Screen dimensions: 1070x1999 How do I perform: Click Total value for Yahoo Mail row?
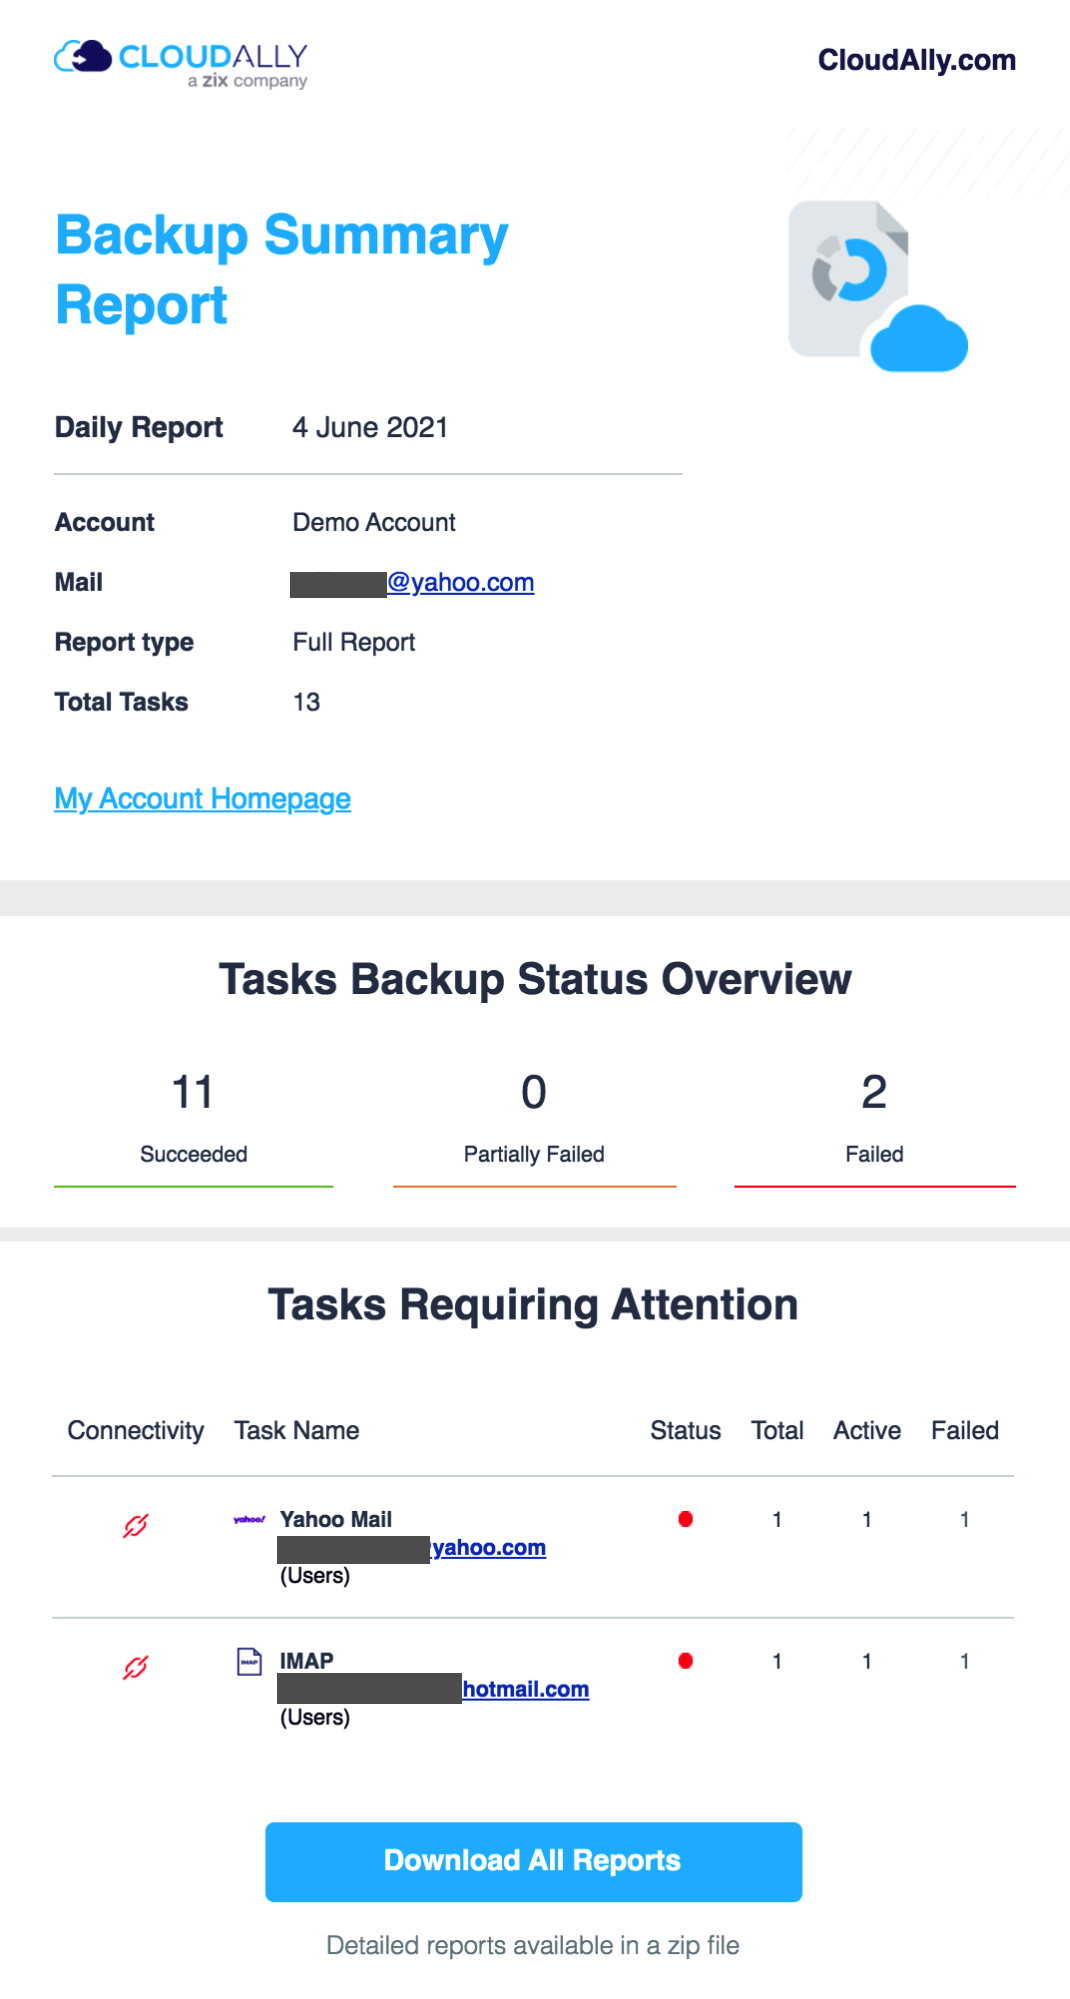(x=777, y=1520)
